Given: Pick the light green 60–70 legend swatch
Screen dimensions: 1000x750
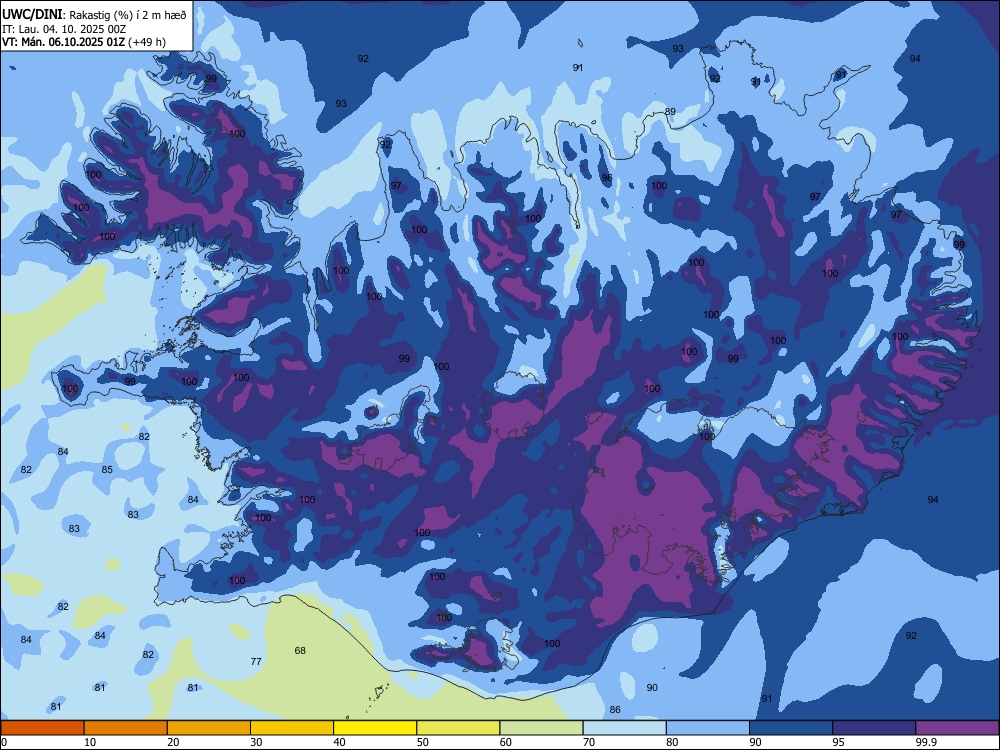Looking at the screenshot, I should point(541,728).
